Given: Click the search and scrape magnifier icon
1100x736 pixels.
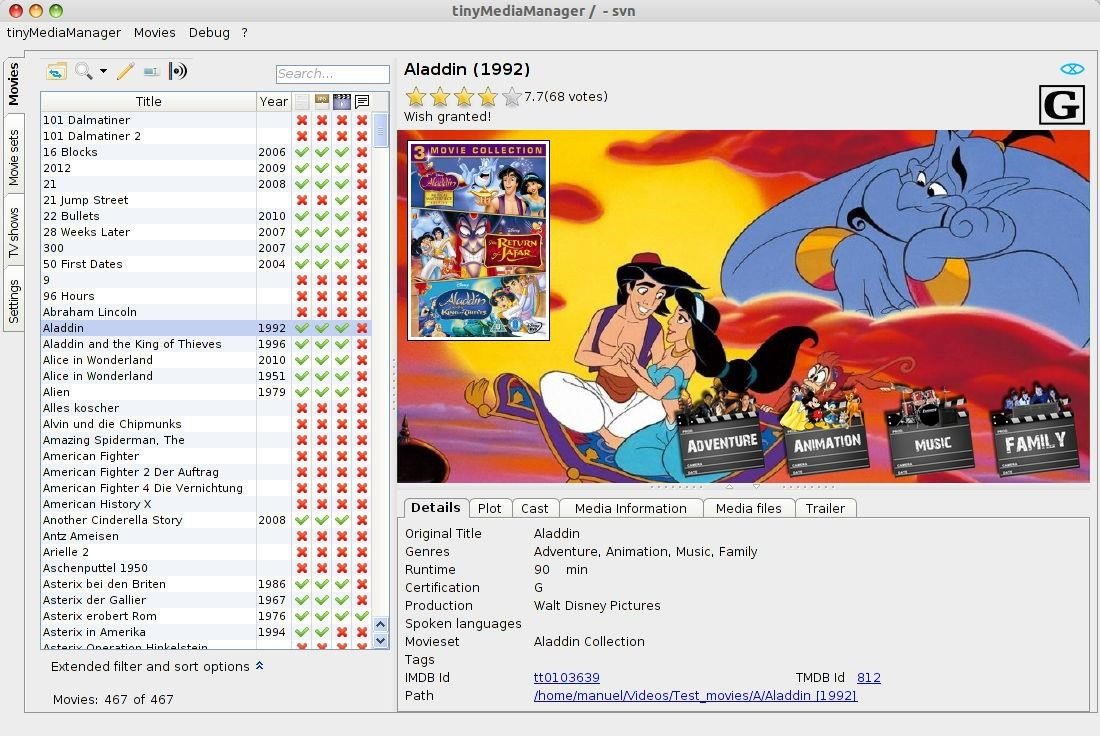Looking at the screenshot, I should click(83, 71).
